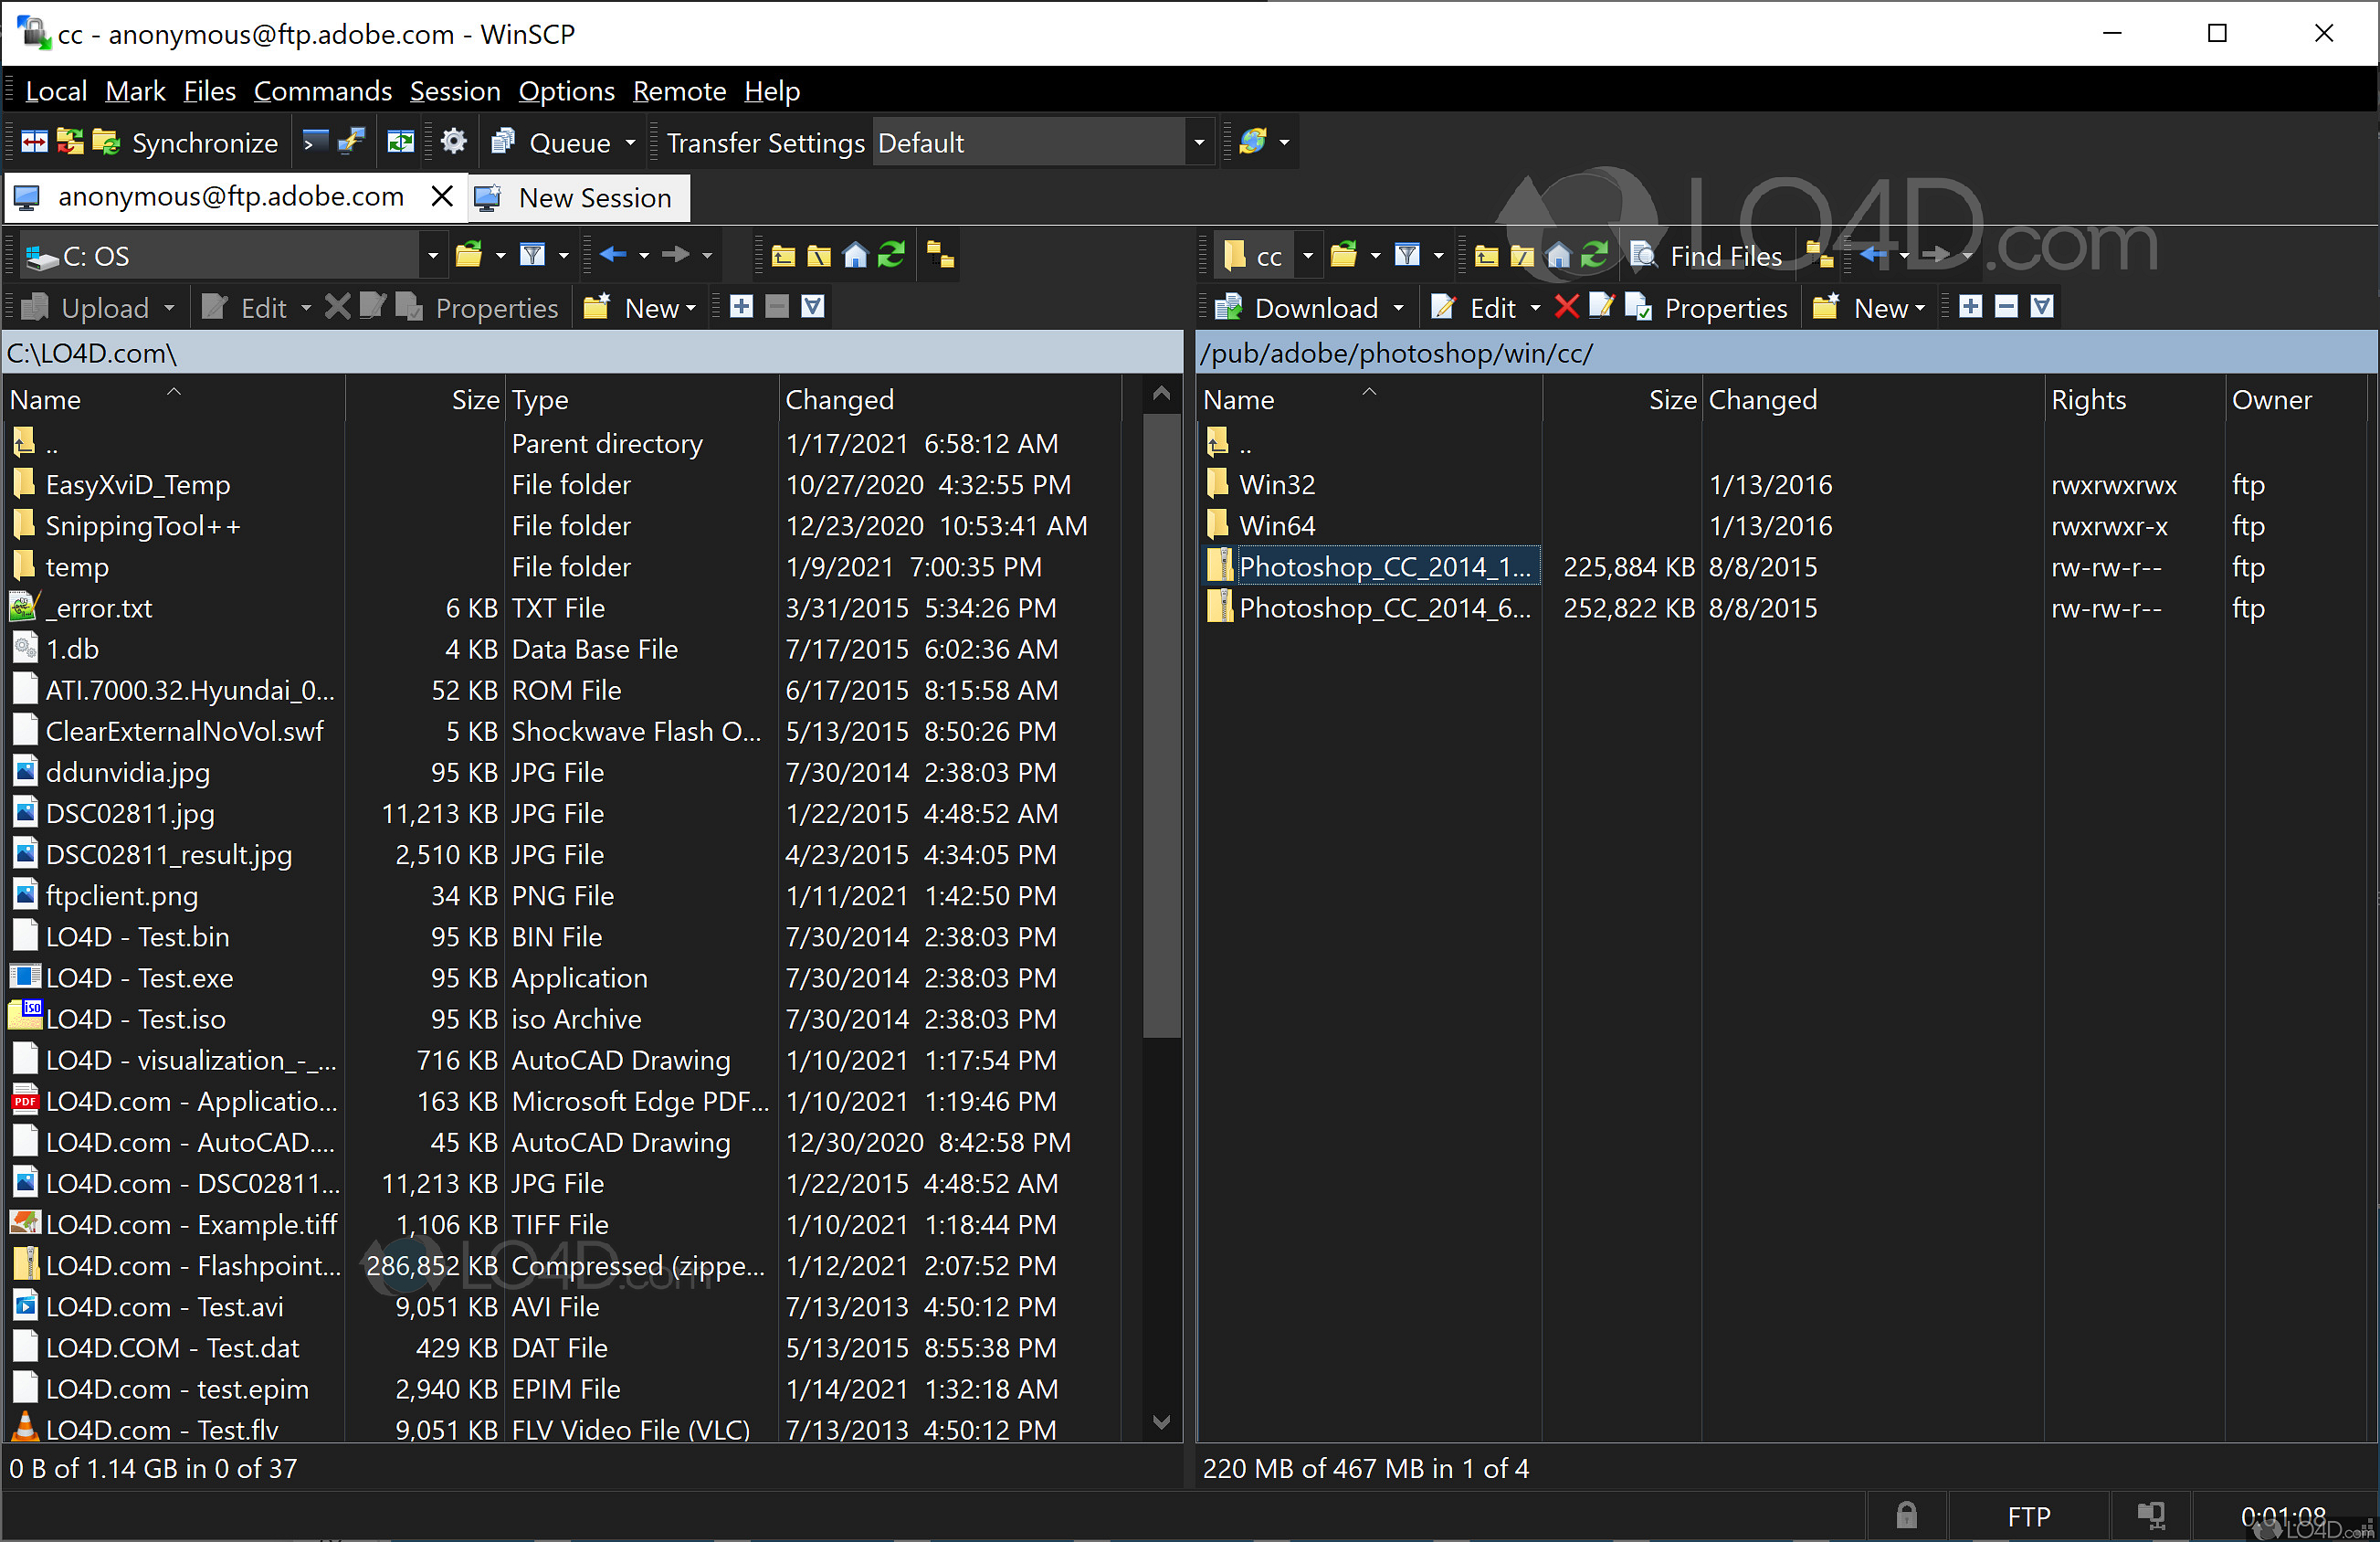Open the C: OS drive dropdown
This screenshot has height=1542, width=2380.
click(x=432, y=256)
